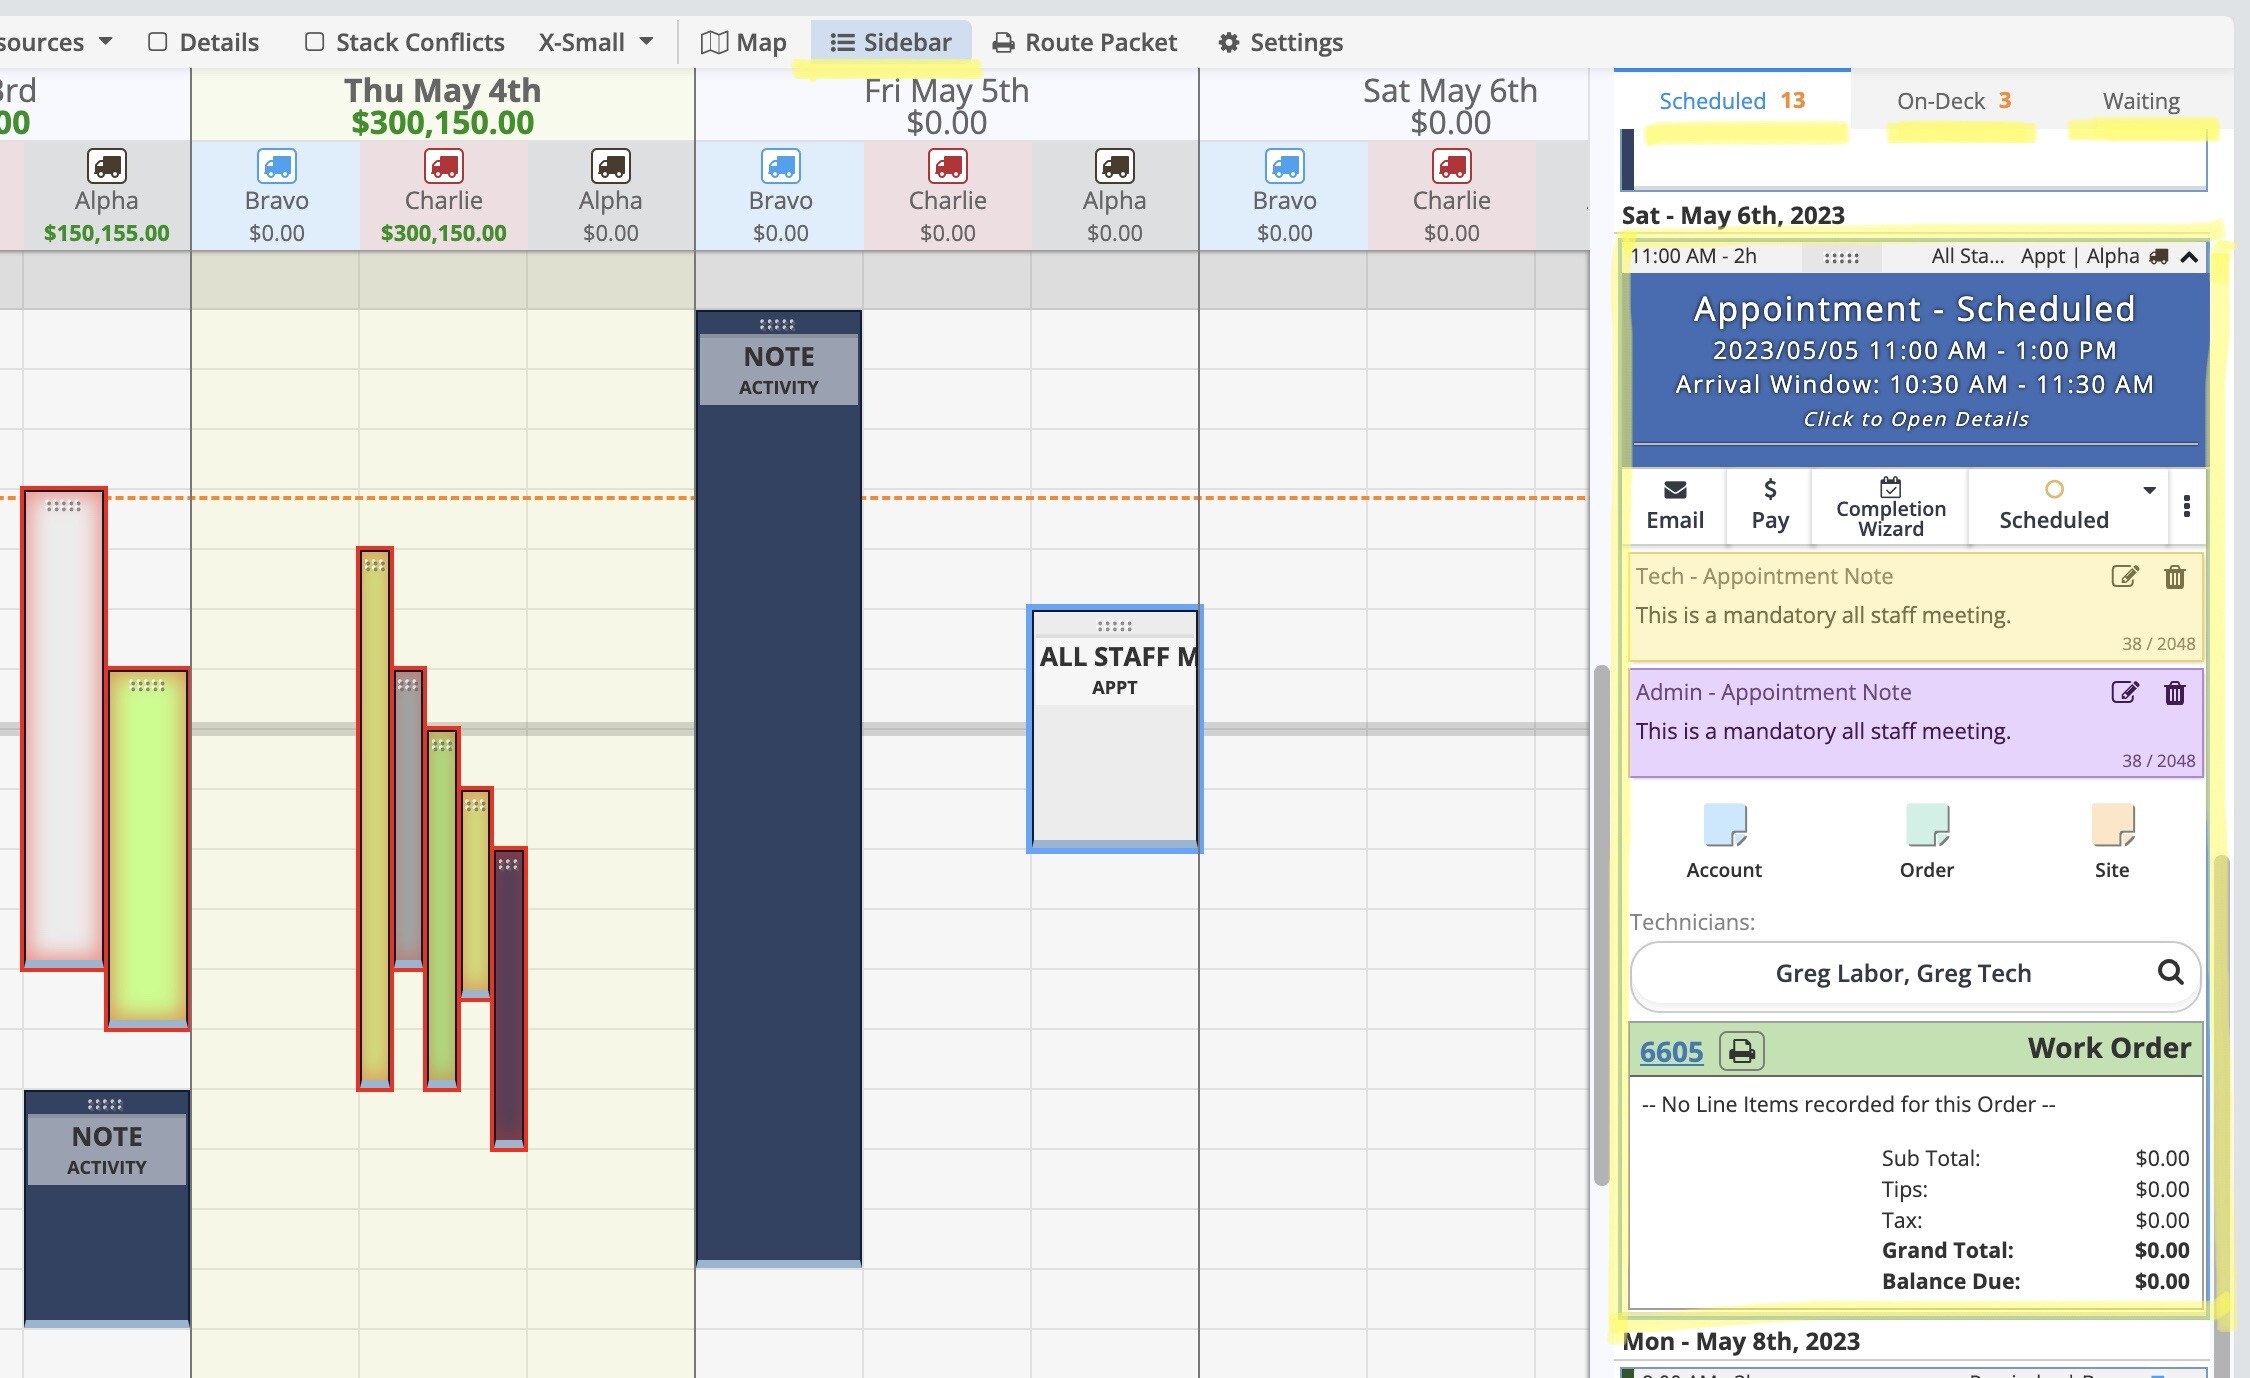
Task: Collapse the 11:00 AM appointment card
Action: [2189, 257]
